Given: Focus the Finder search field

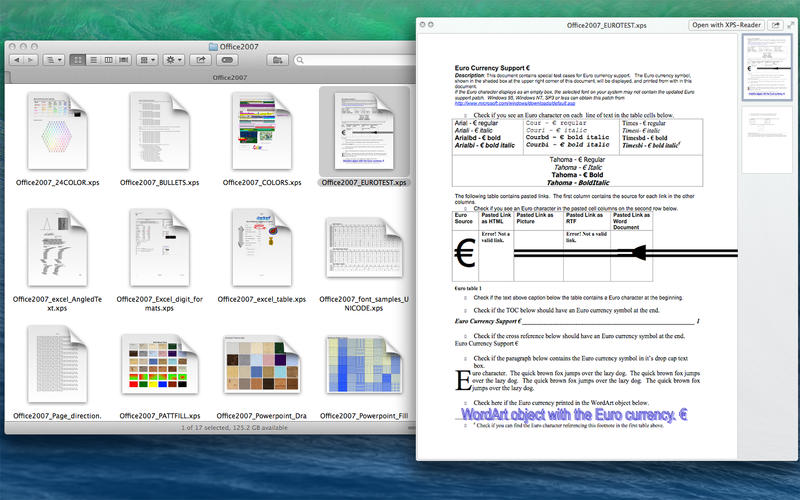Looking at the screenshot, I should (355, 60).
